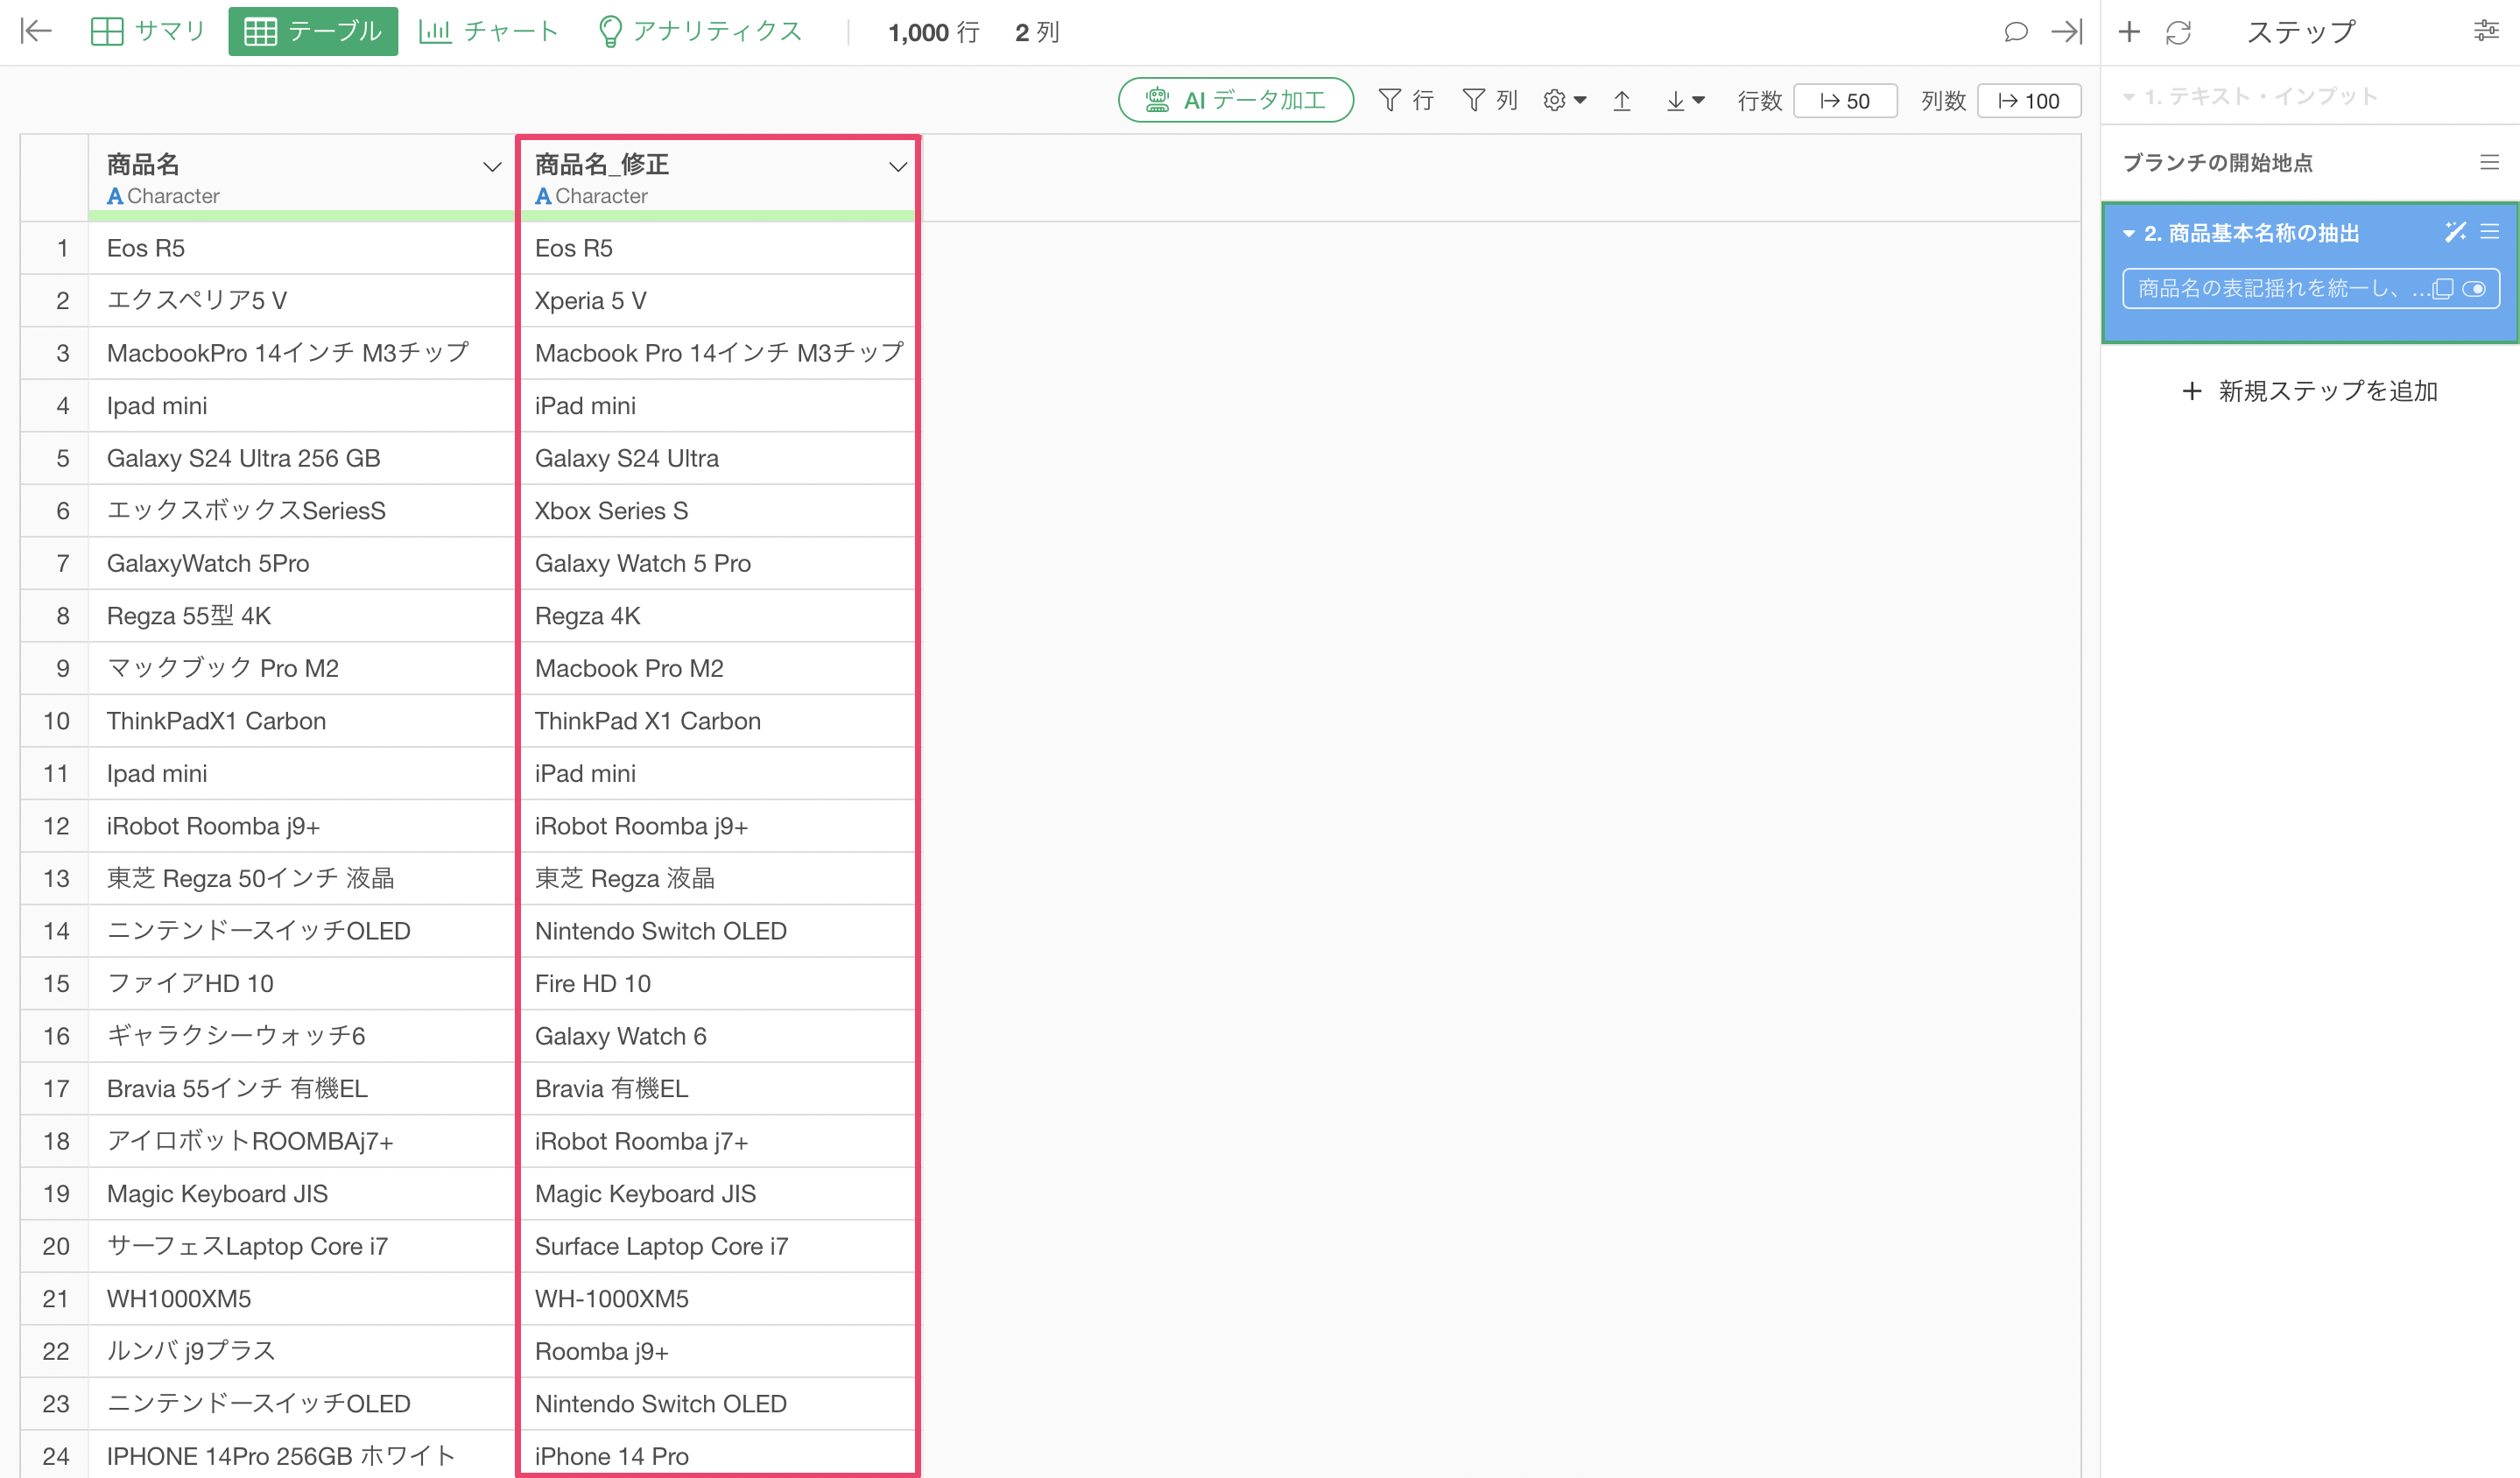Open the step panel settings sliders icon
Screen dimensions: 2520x1478
click(2486, 31)
